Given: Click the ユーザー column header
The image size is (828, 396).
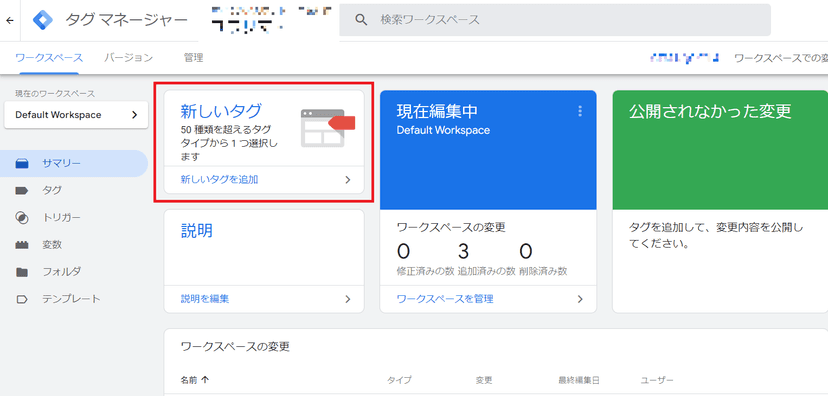Looking at the screenshot, I should point(657,380).
